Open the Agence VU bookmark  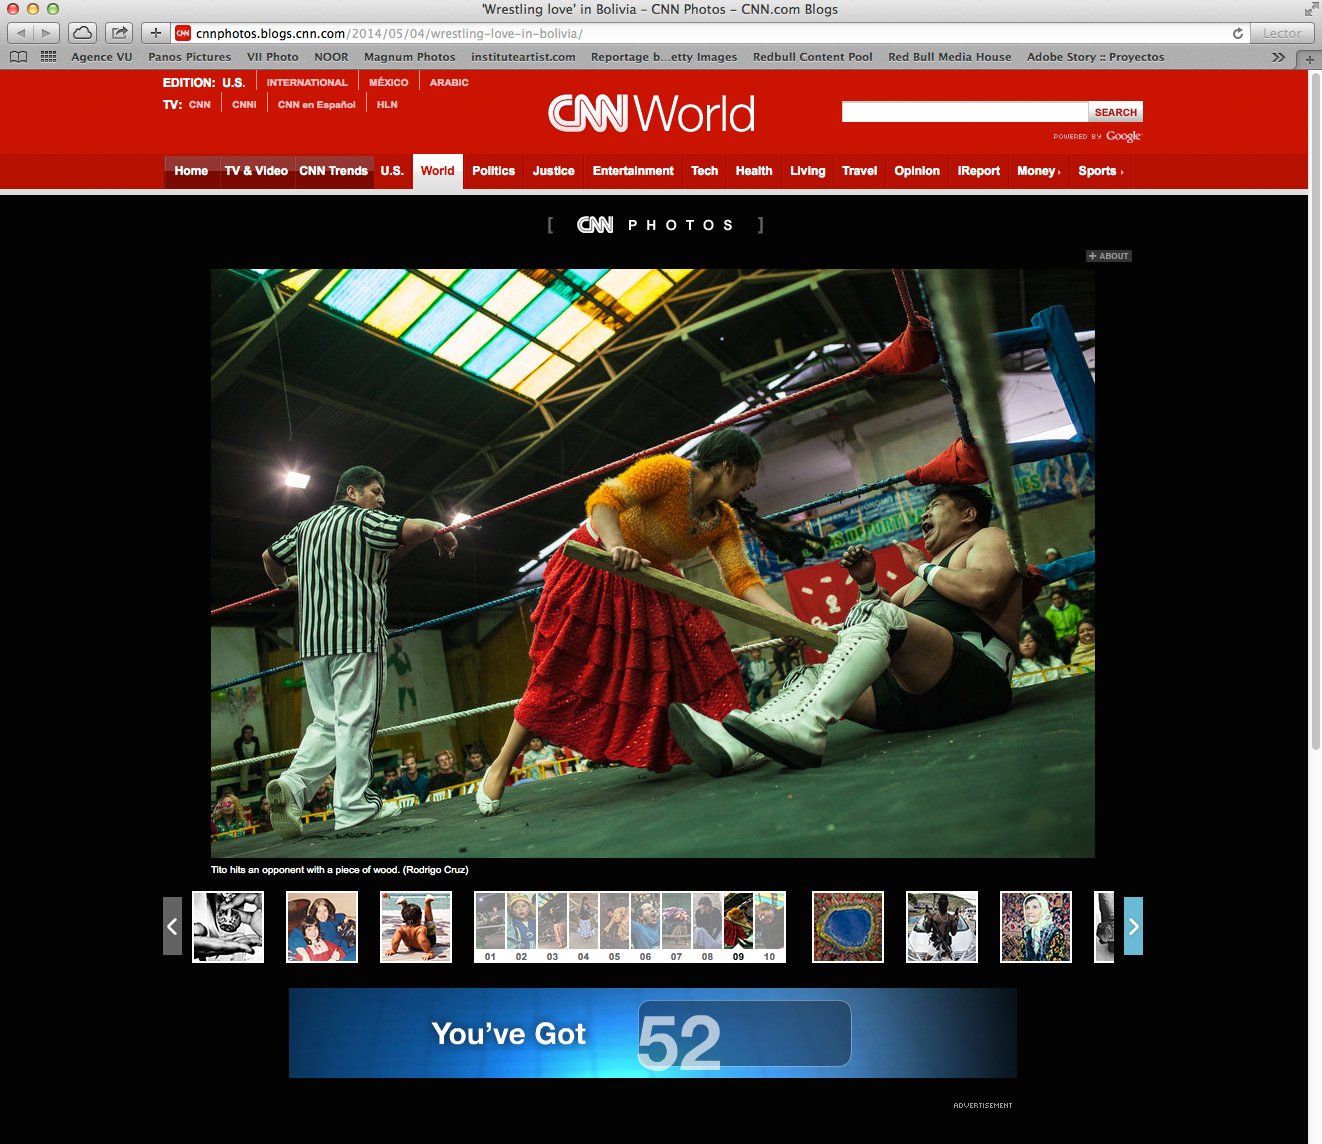coord(101,57)
